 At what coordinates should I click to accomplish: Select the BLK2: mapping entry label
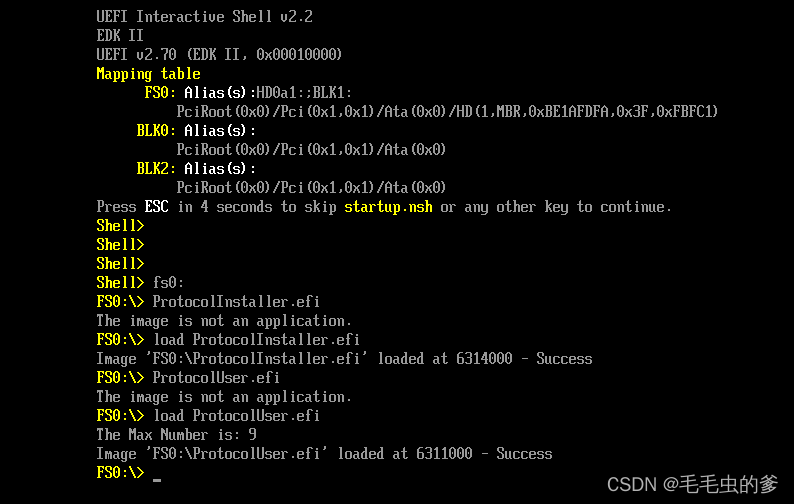coord(156,169)
